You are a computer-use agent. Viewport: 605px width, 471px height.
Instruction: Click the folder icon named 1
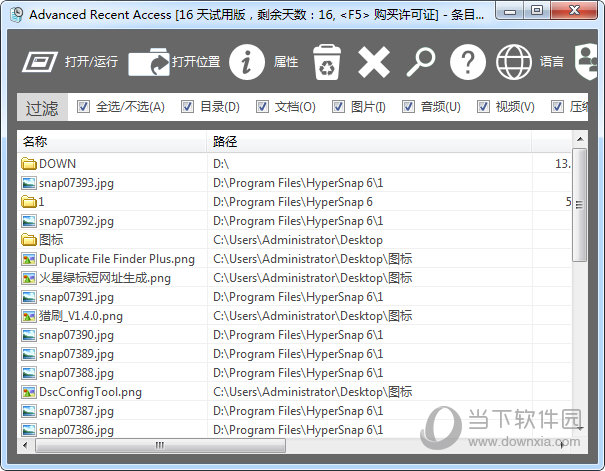pyautogui.click(x=29, y=202)
